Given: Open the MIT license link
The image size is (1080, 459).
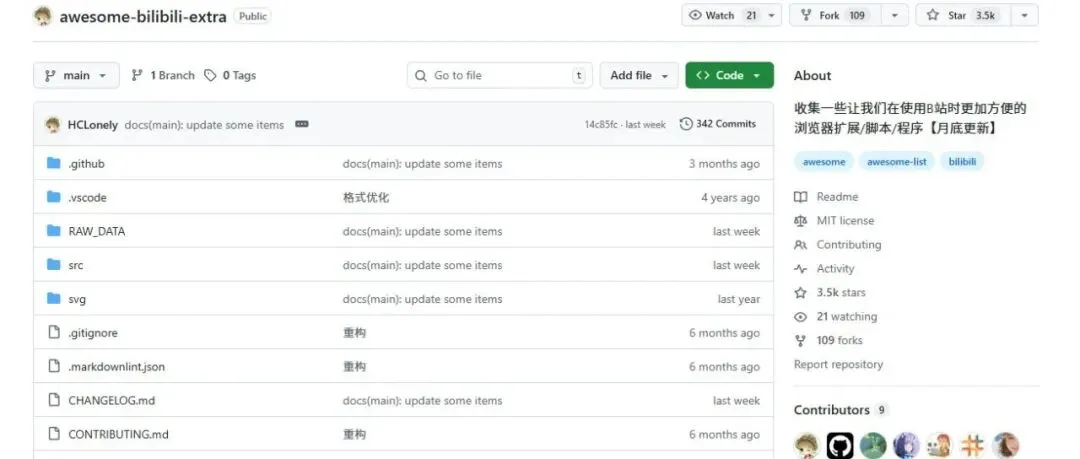Looking at the screenshot, I should [x=845, y=221].
